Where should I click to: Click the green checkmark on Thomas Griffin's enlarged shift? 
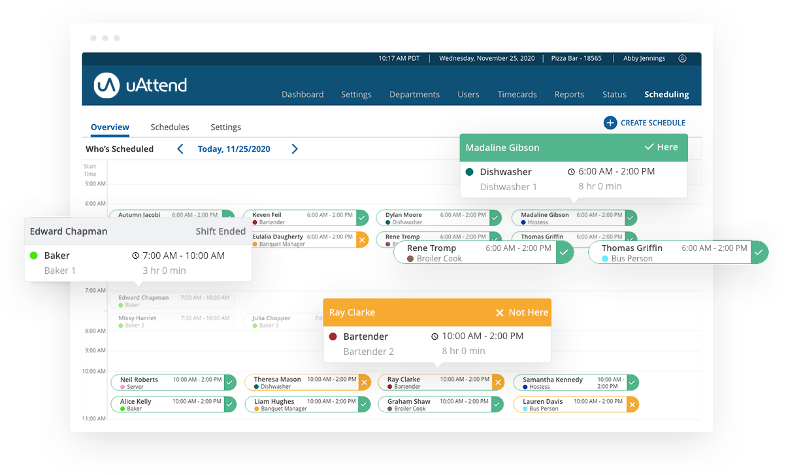[x=760, y=253]
